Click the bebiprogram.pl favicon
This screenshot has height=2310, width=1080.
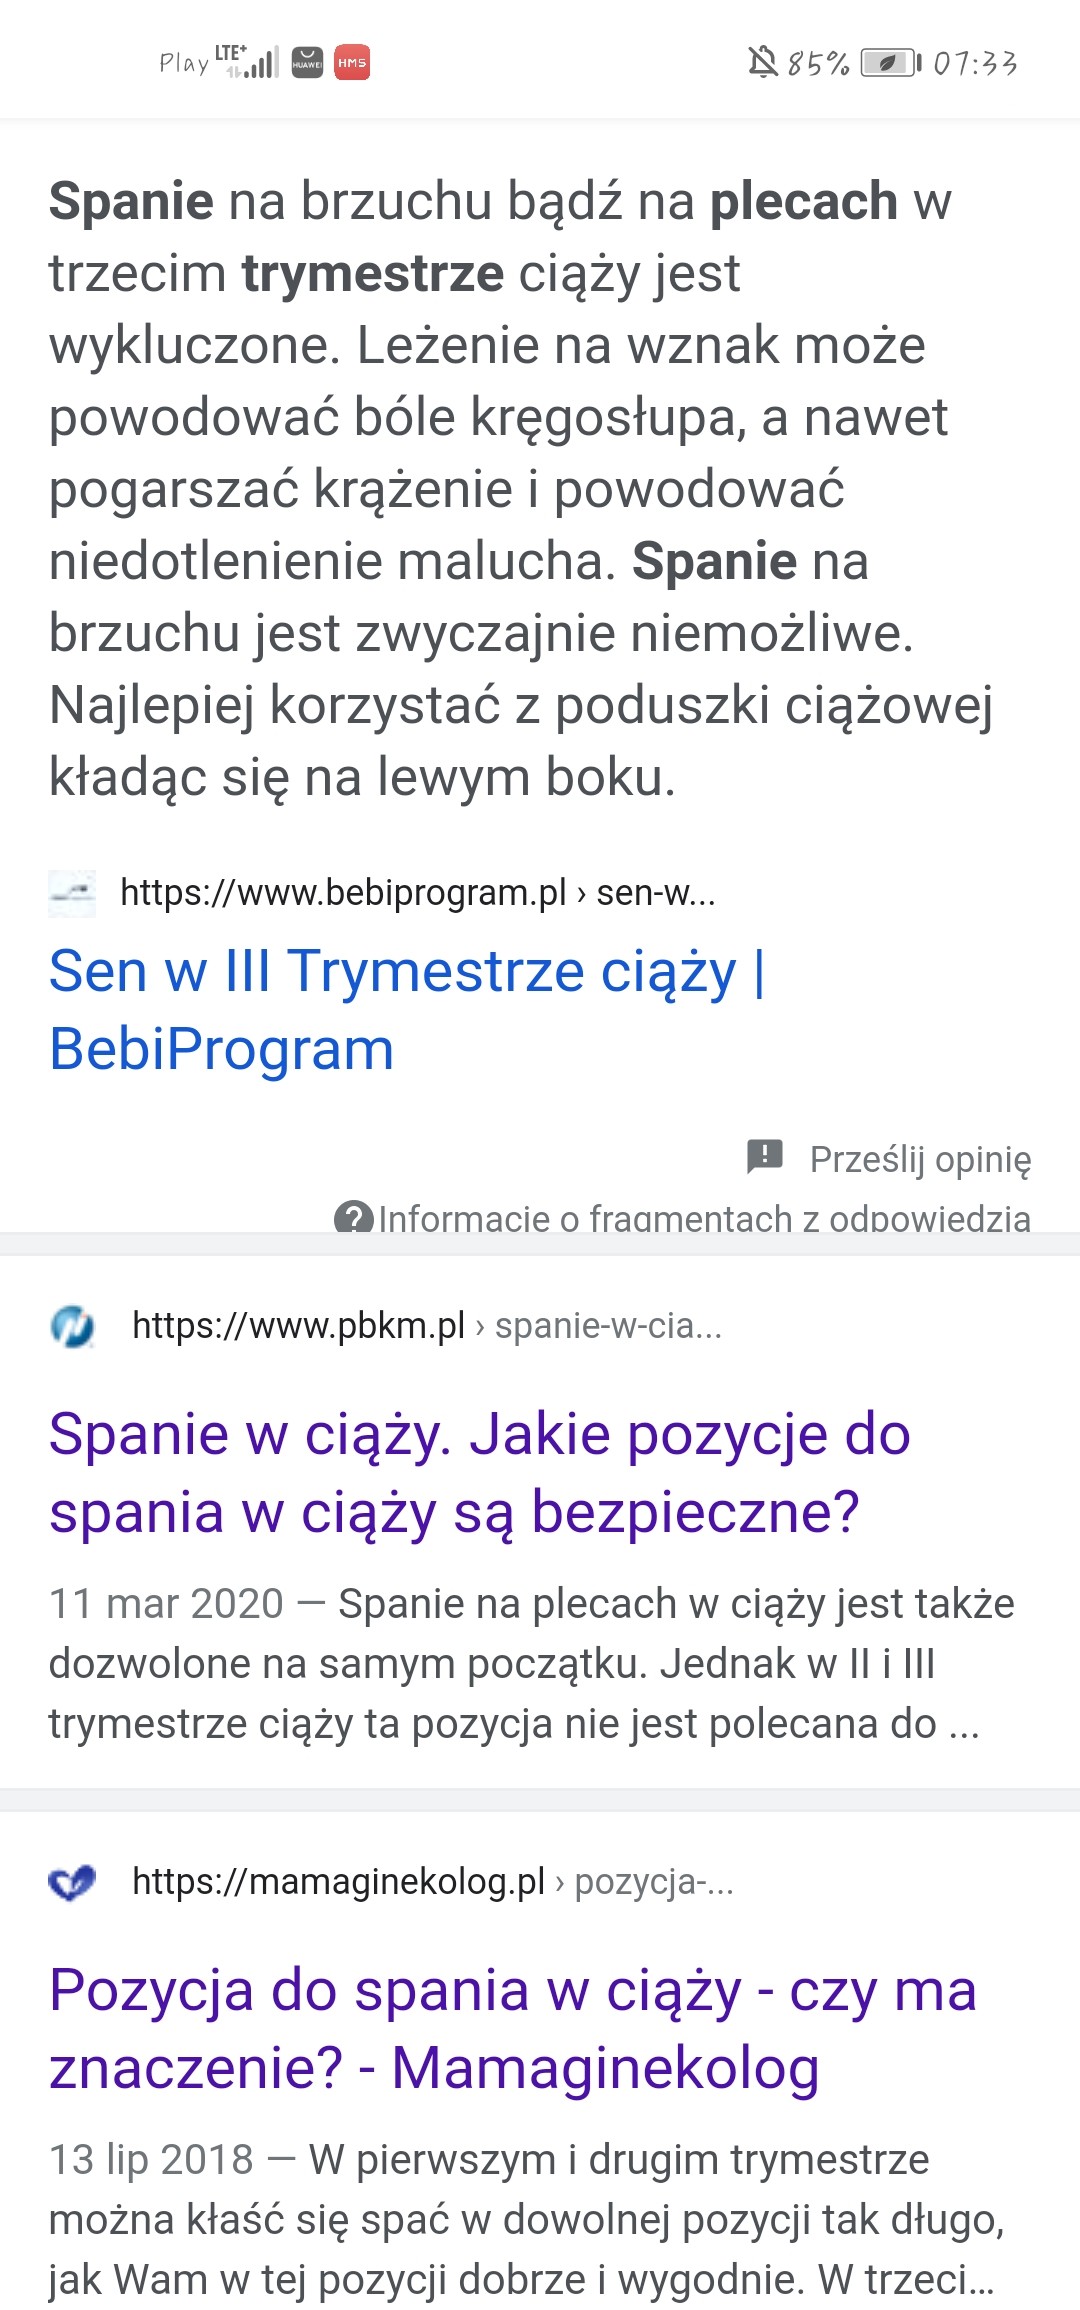(x=72, y=893)
